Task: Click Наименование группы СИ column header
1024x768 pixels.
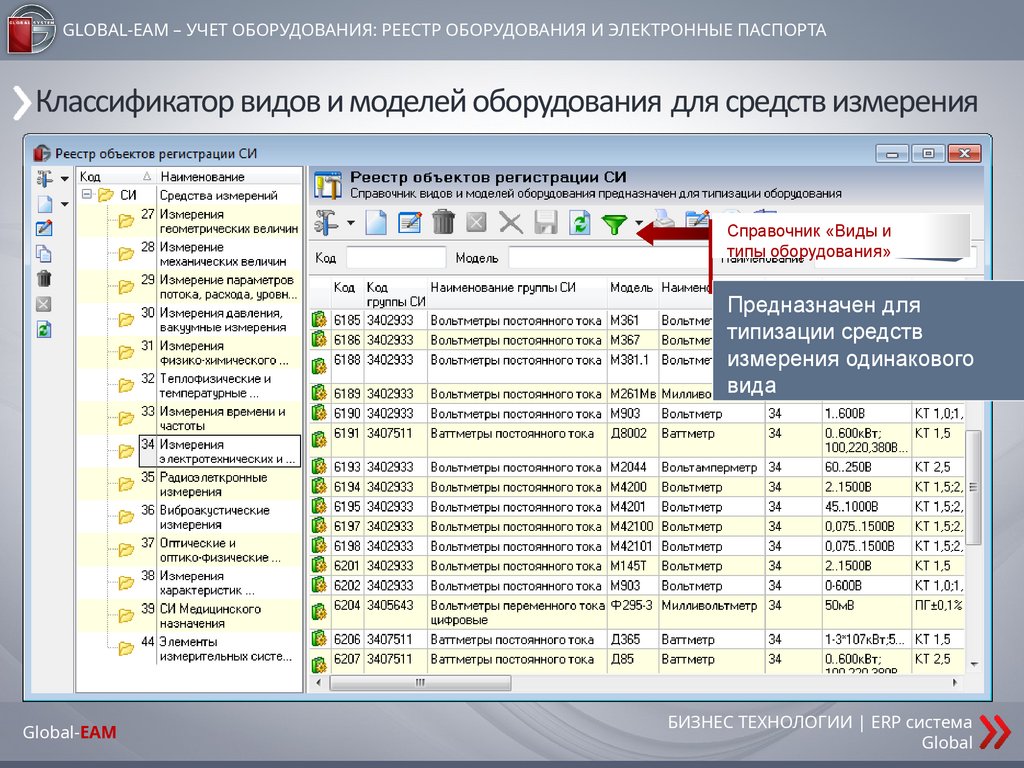Action: pyautogui.click(x=517, y=294)
